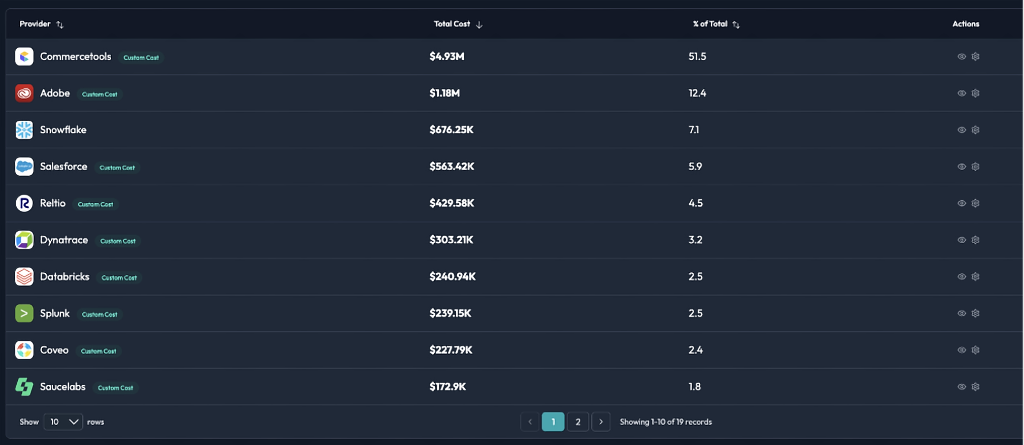This screenshot has width=1024, height=445.
Task: Click the Splunk provider logo
Action: pos(24,313)
